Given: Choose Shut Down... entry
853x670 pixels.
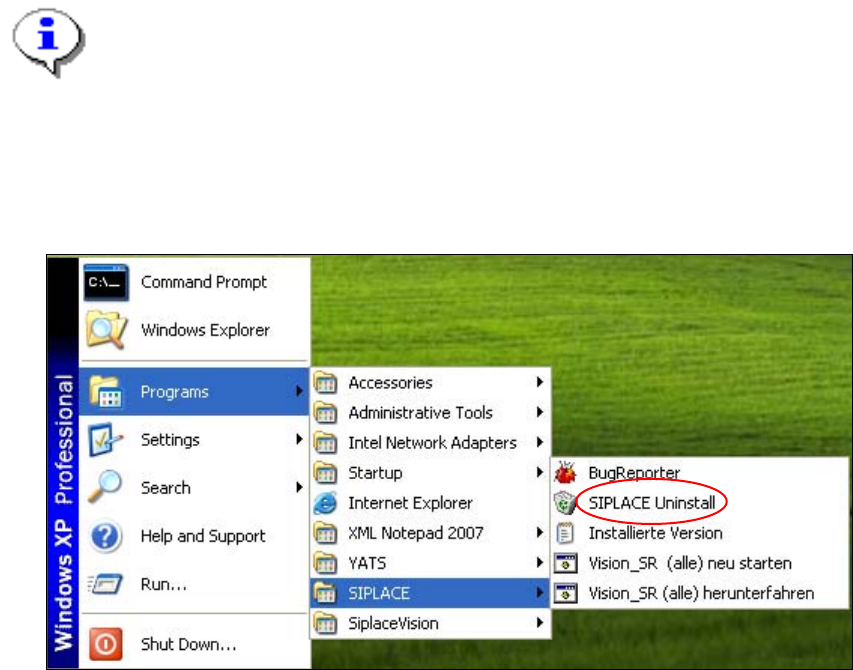Looking at the screenshot, I should [194, 644].
